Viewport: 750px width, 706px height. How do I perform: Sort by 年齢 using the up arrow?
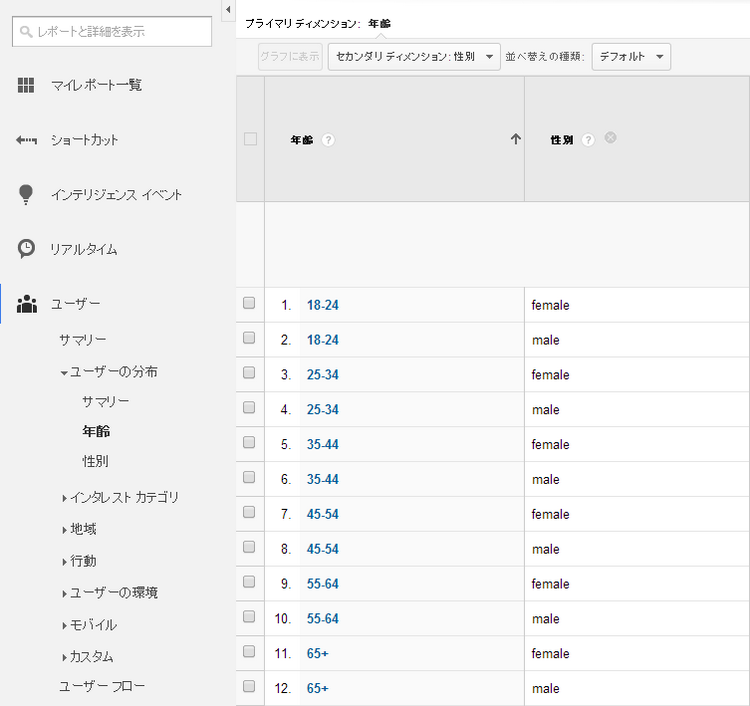coord(515,139)
